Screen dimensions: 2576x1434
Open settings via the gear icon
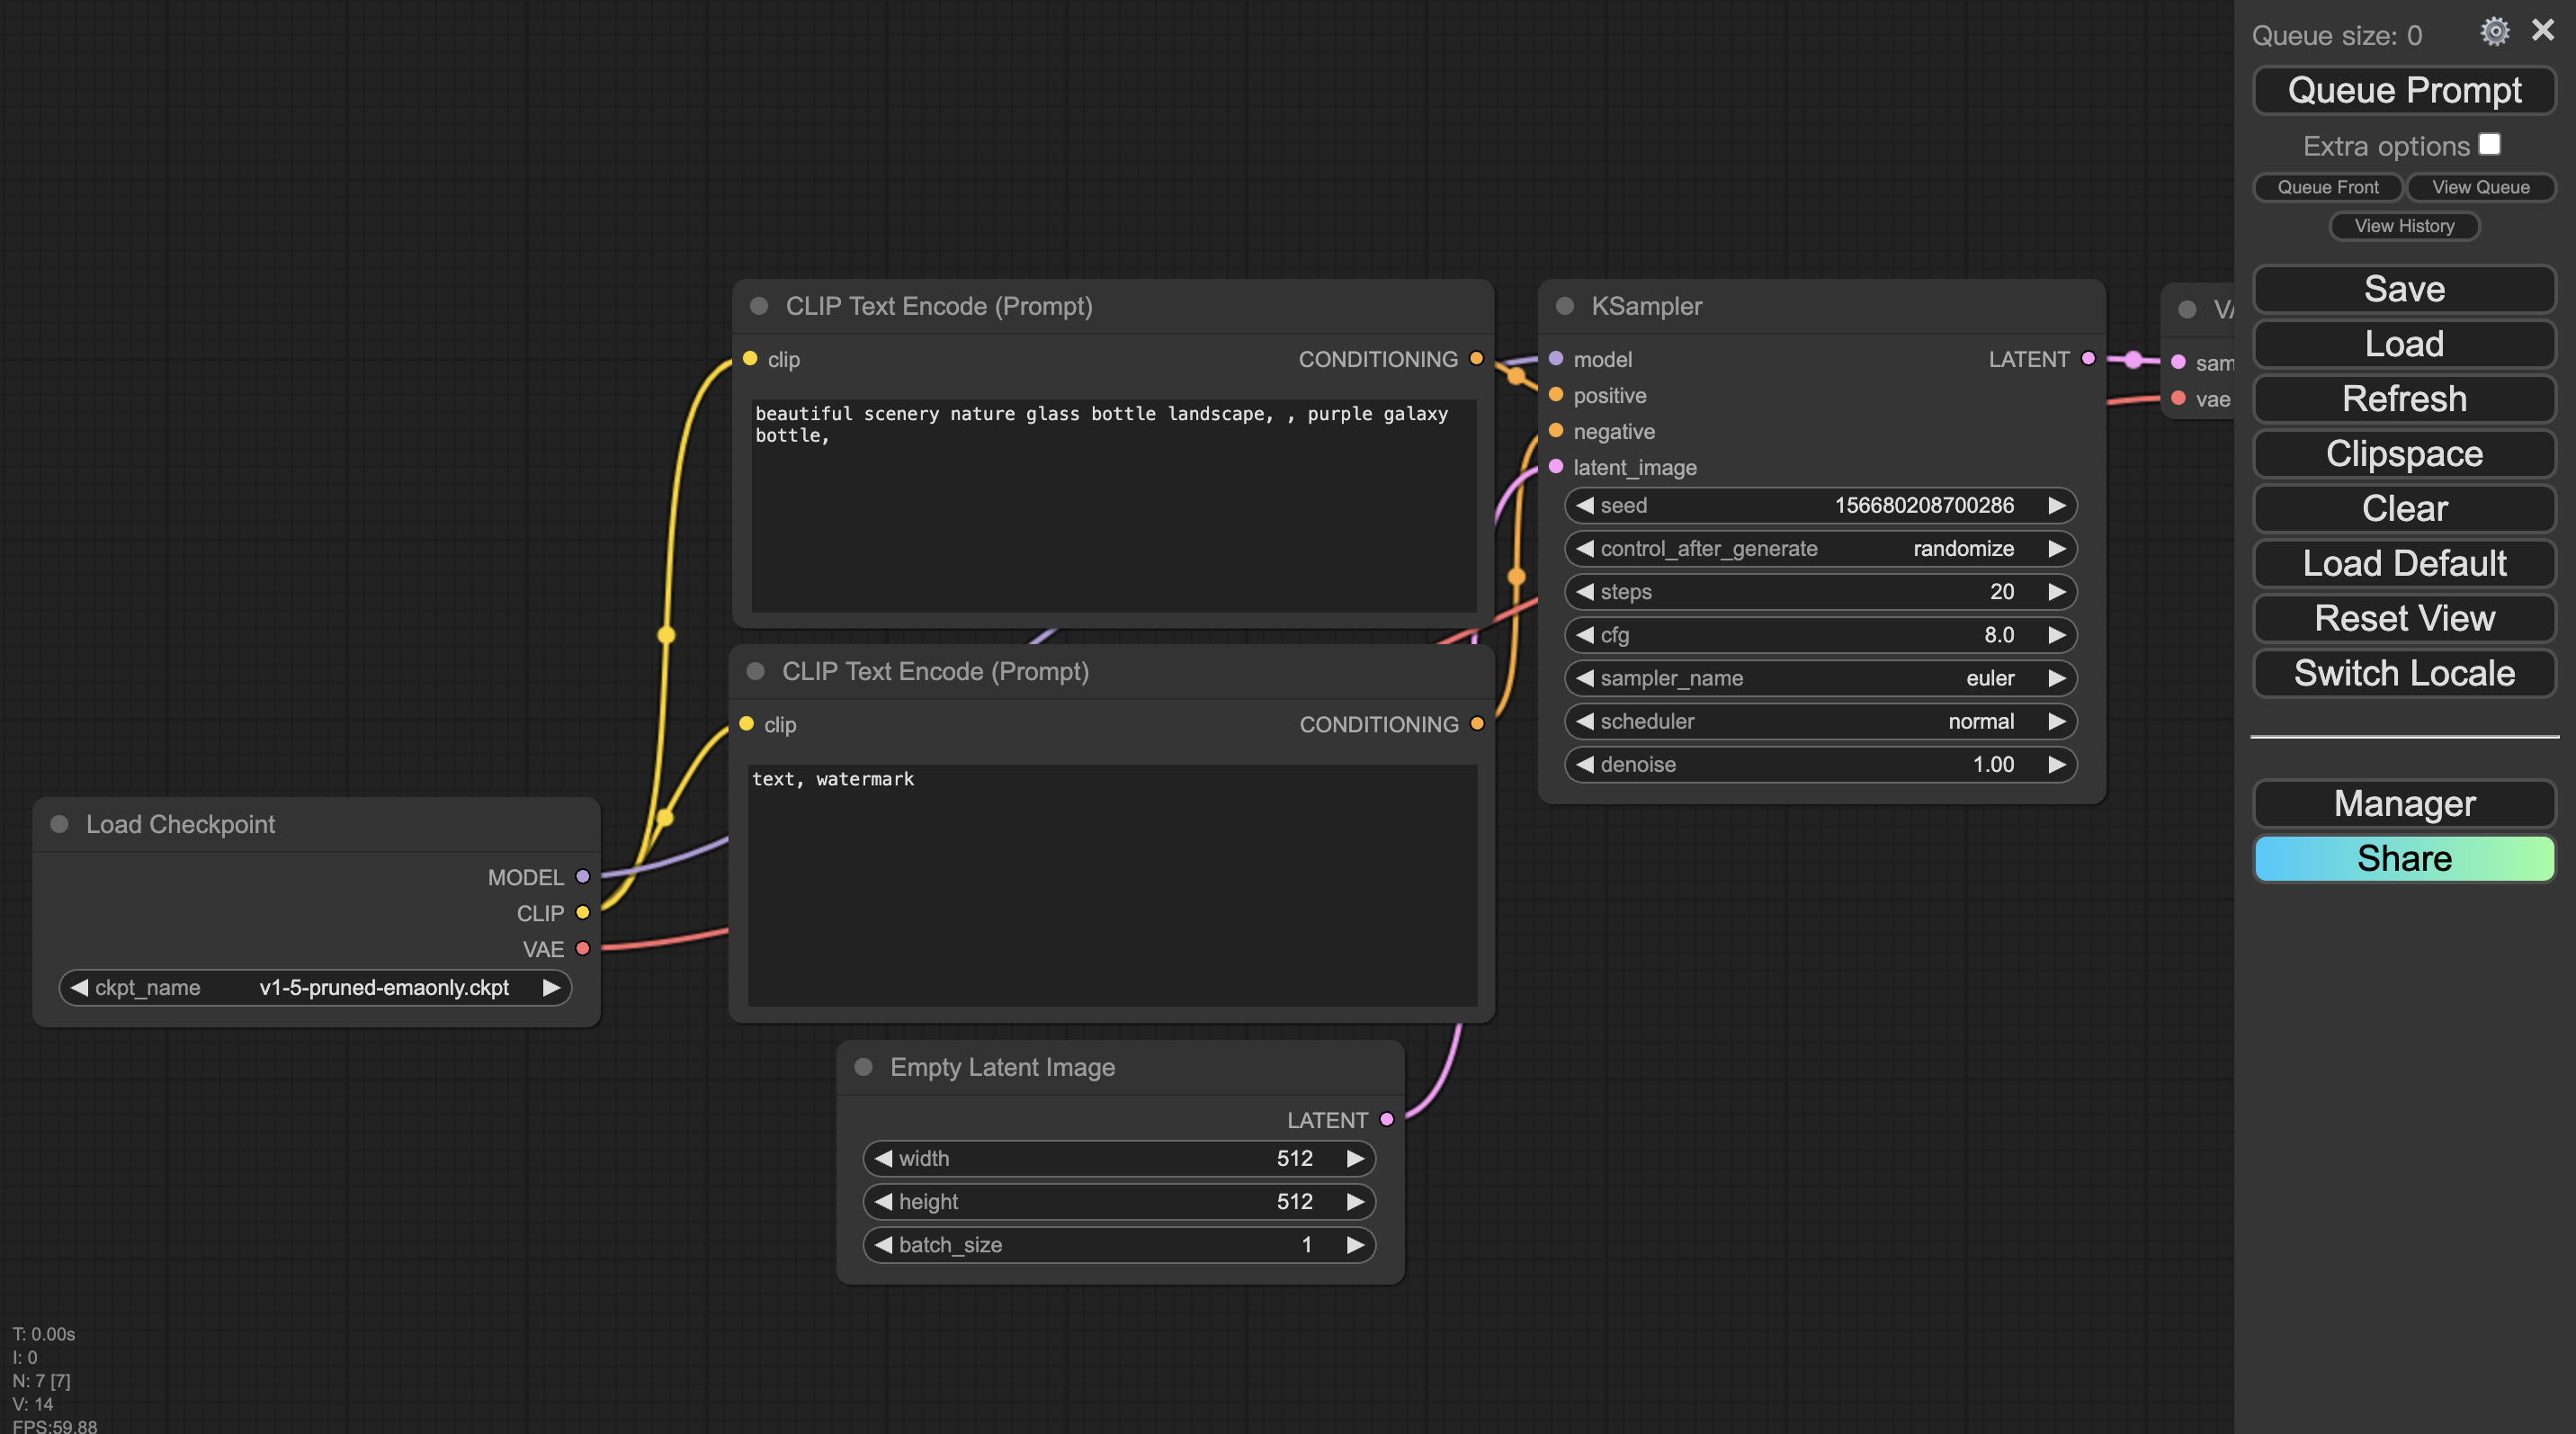point(2494,32)
